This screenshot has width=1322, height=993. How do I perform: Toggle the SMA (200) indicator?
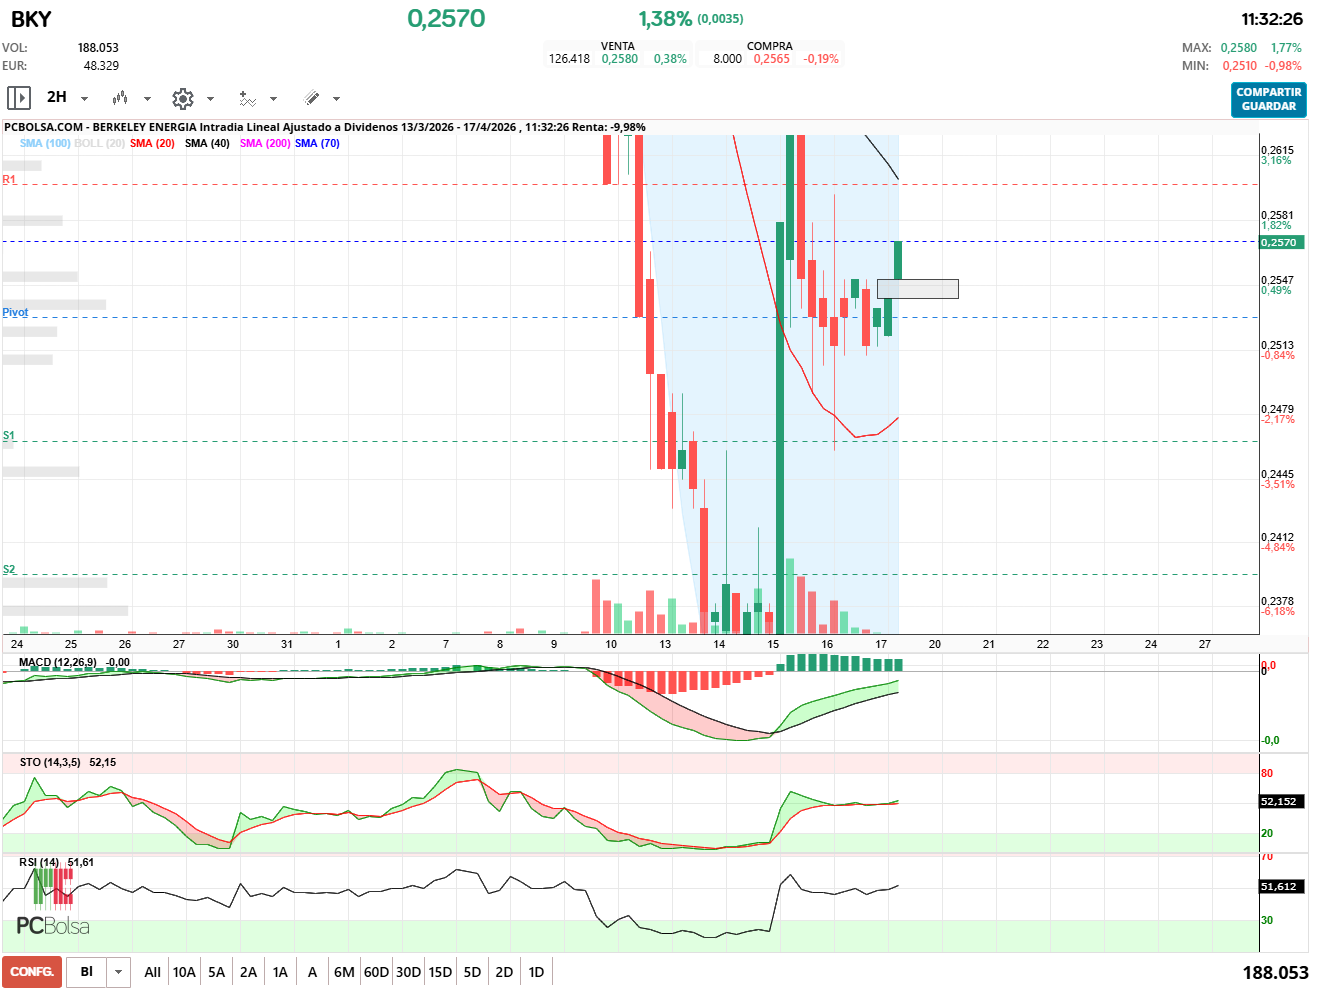(x=265, y=143)
